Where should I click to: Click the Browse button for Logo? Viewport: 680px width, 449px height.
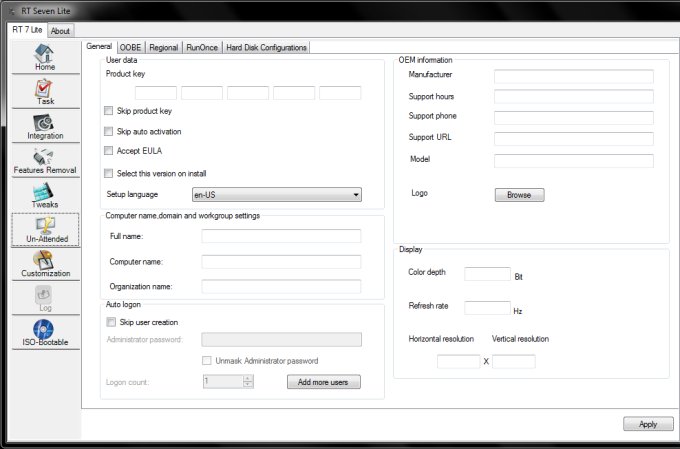click(519, 195)
